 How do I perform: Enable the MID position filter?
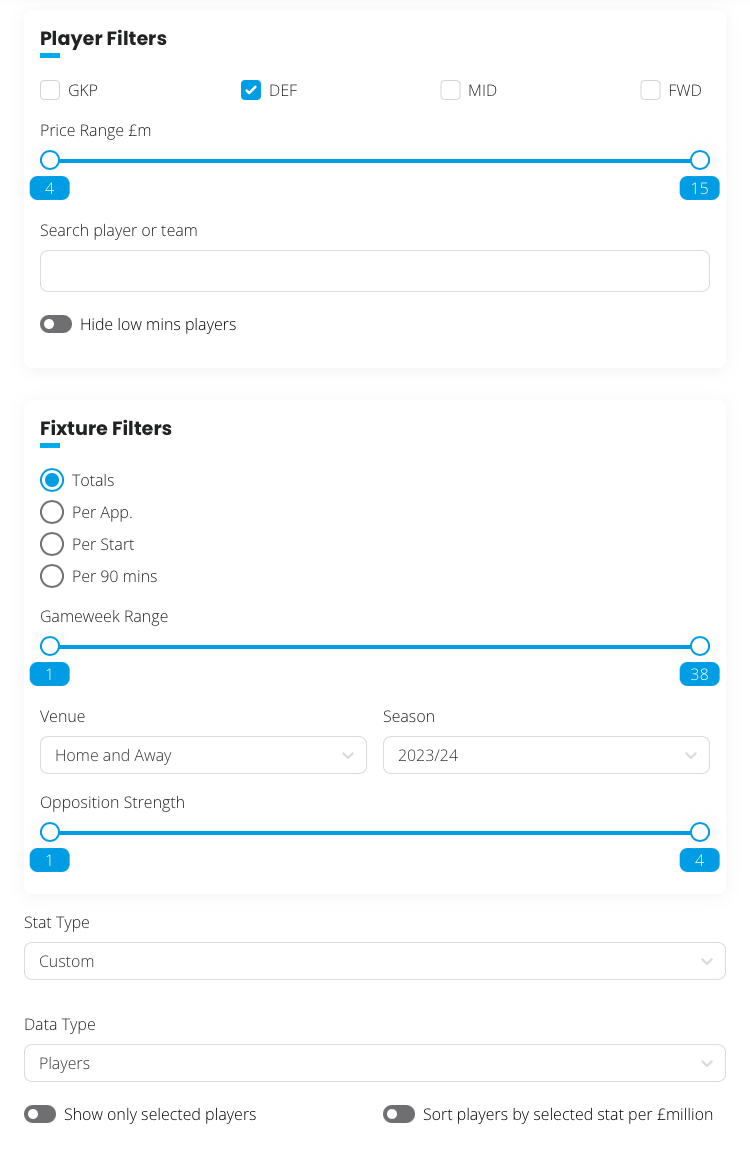[x=450, y=91]
